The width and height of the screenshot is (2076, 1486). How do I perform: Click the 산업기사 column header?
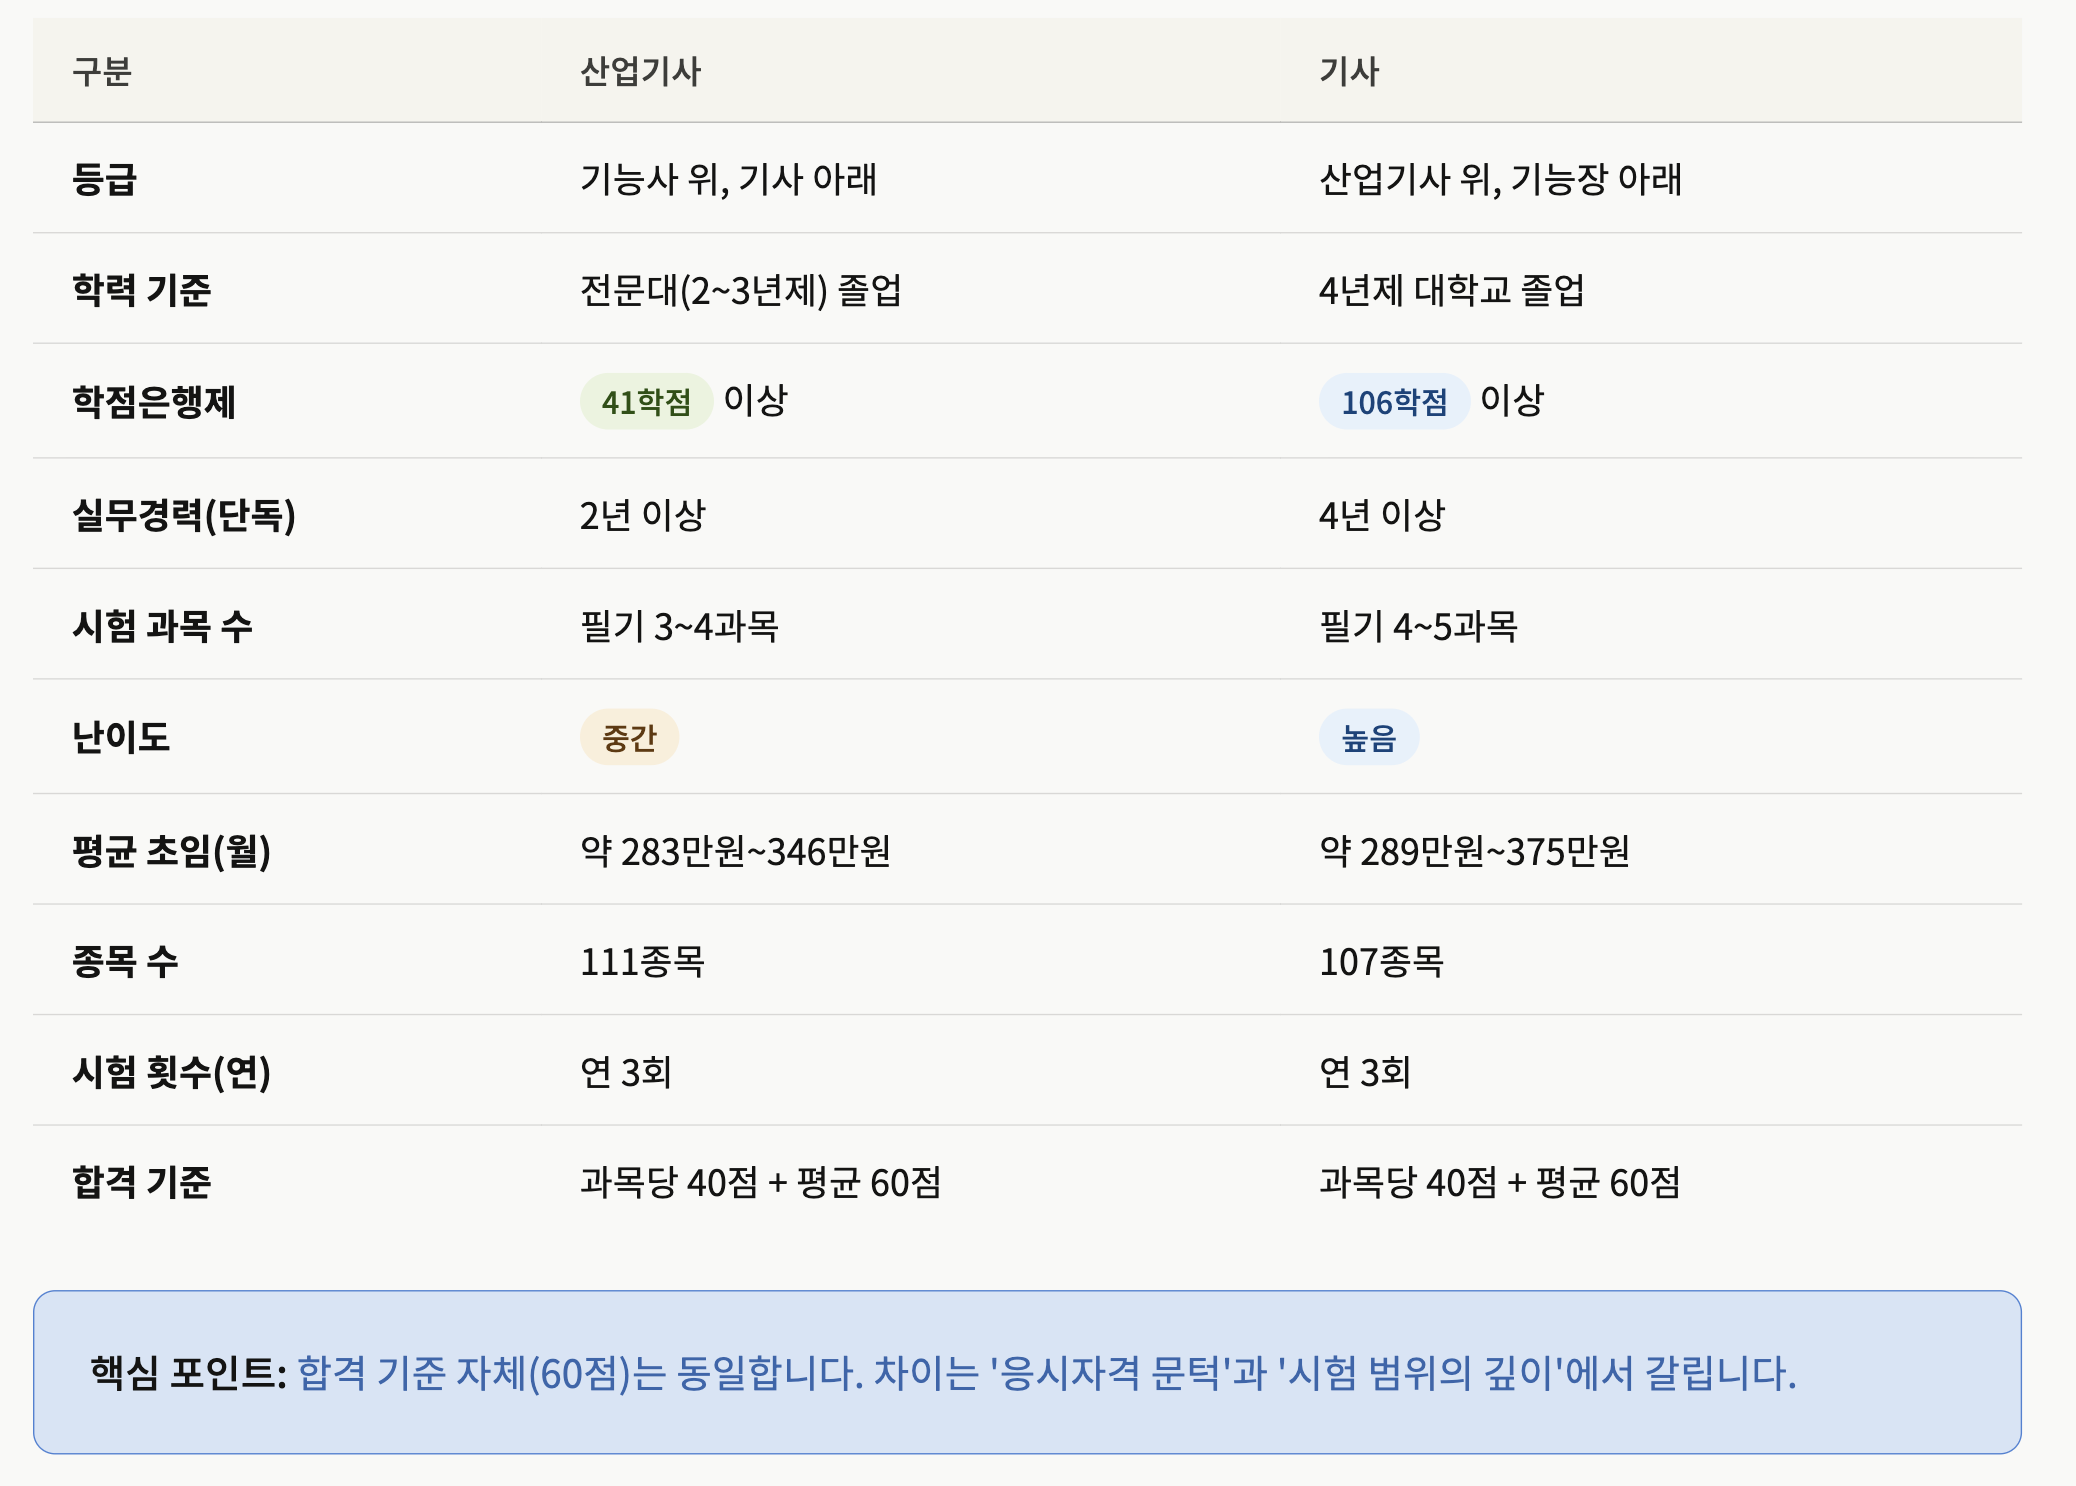[x=640, y=71]
